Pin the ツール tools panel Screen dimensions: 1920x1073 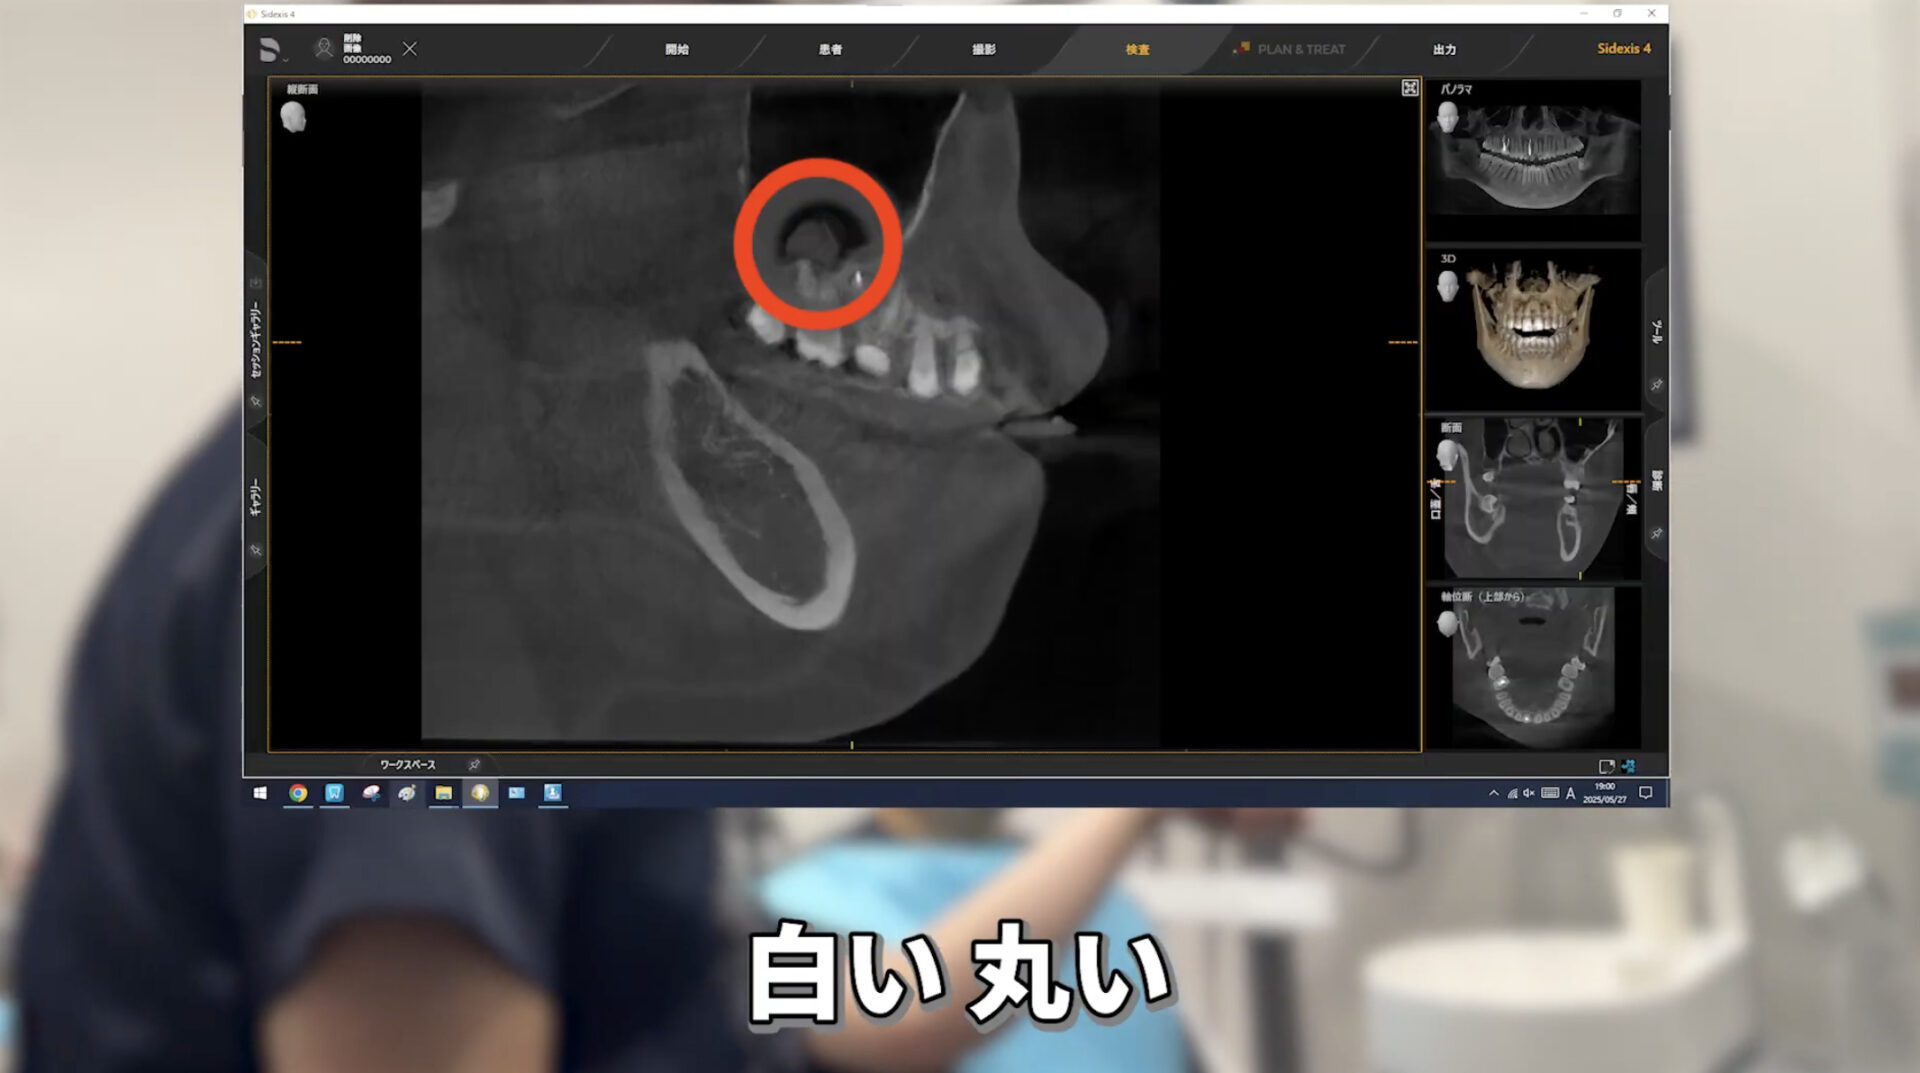pos(1657,385)
